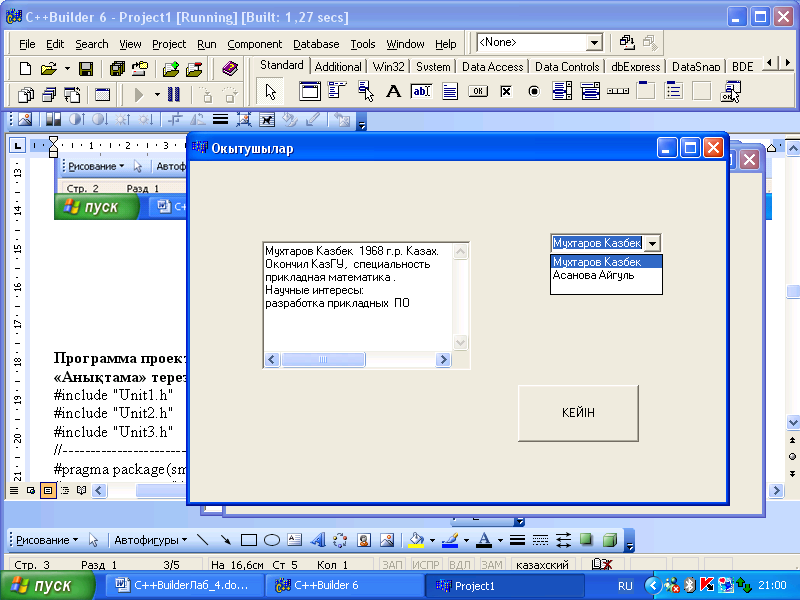Switch to C++Builder 6 taskbar button
Image resolution: width=800 pixels, height=600 pixels.
point(345,585)
